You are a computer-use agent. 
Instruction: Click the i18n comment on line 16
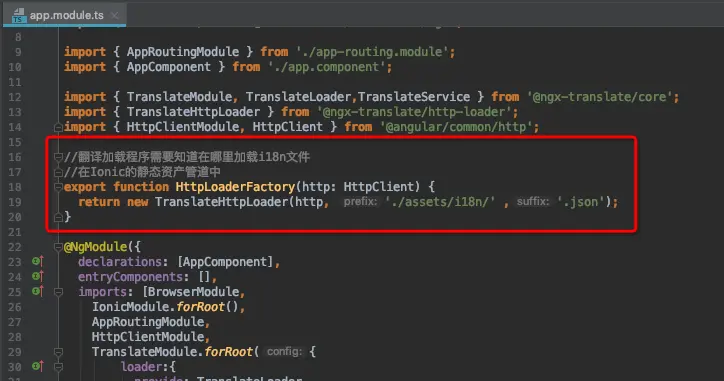pyautogui.click(x=187, y=157)
